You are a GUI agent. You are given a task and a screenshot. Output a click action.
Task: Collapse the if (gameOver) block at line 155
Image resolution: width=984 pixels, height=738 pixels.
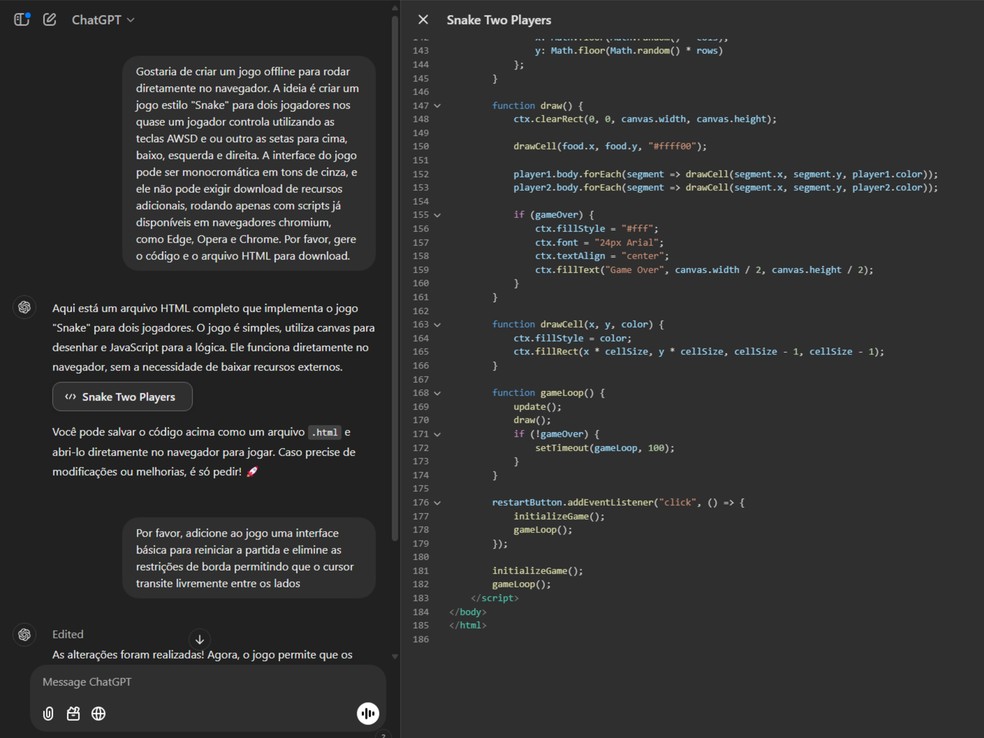tap(437, 215)
